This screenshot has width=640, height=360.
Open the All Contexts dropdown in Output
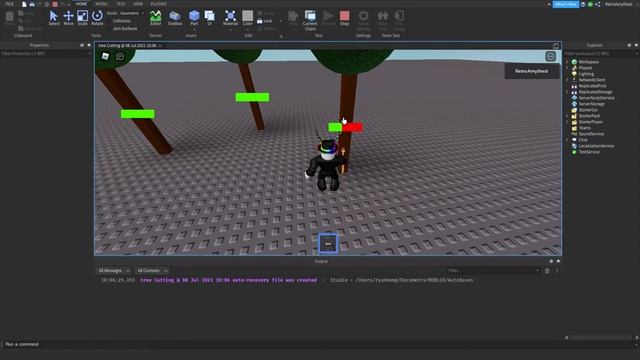click(152, 271)
